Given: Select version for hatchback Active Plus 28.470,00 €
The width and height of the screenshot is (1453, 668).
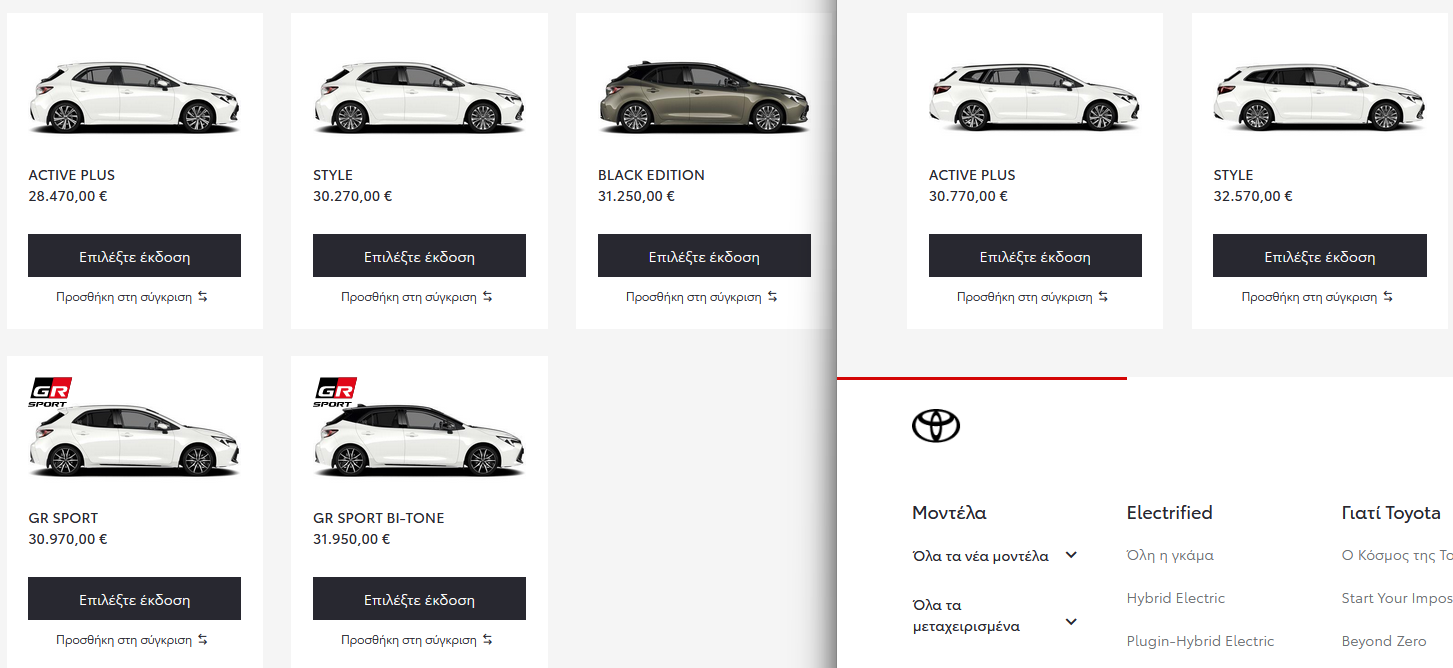Looking at the screenshot, I should [x=134, y=256].
